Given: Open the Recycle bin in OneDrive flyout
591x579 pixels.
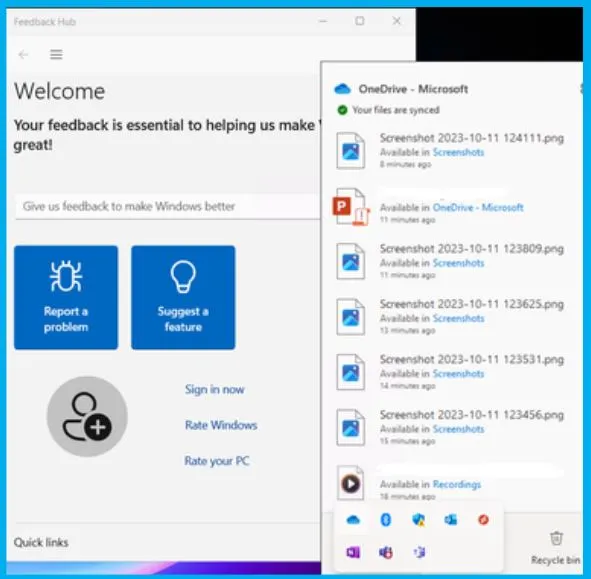Looking at the screenshot, I should click(556, 548).
